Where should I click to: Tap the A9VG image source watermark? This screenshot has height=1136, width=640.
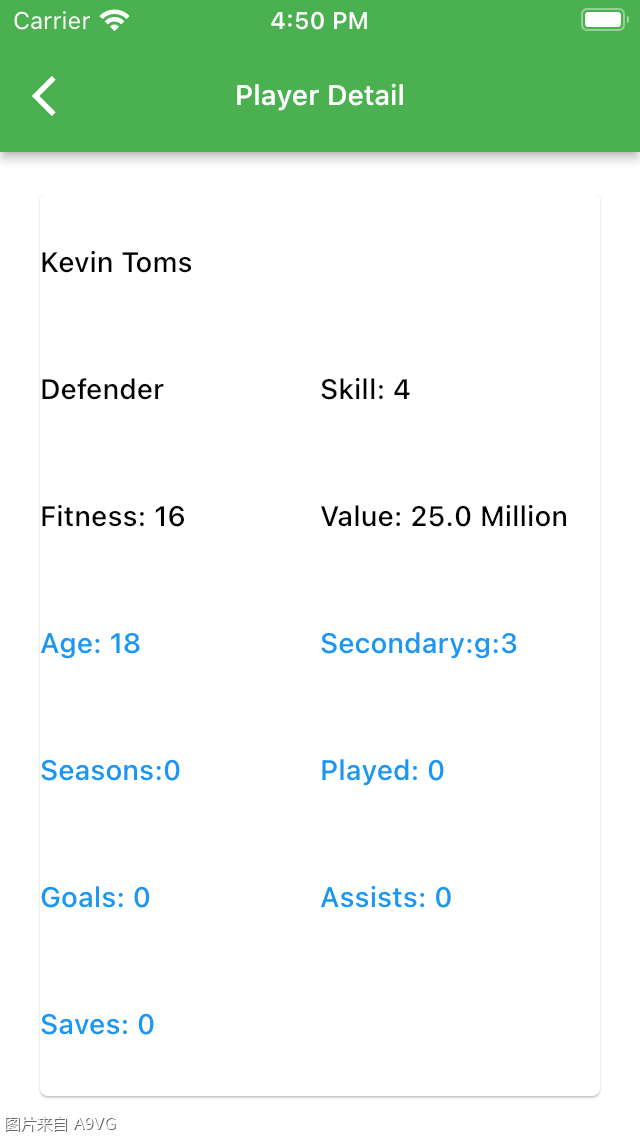point(61,1125)
